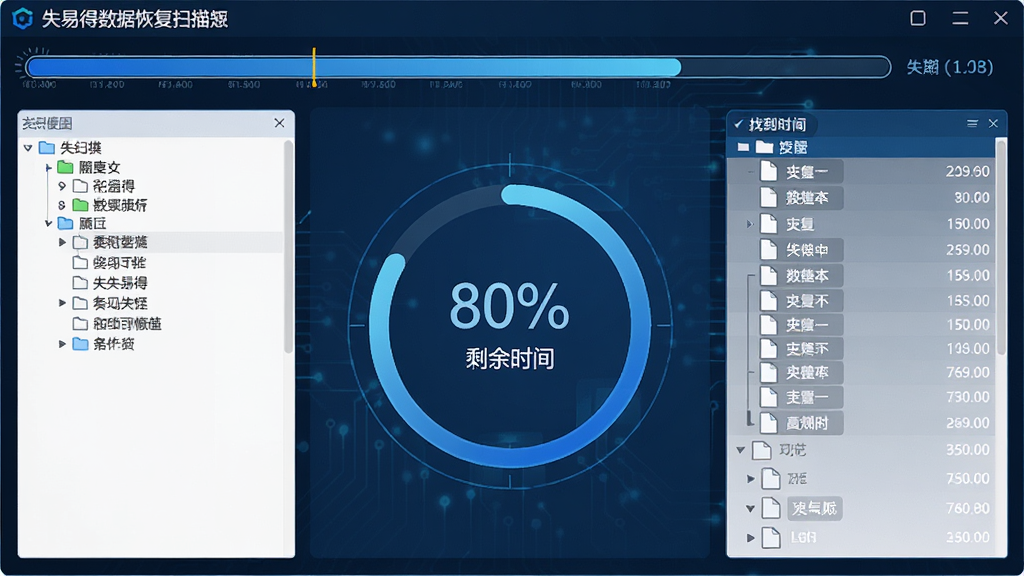Select the file icon in the 209.60 row
1024x576 pixels.
click(x=769, y=171)
